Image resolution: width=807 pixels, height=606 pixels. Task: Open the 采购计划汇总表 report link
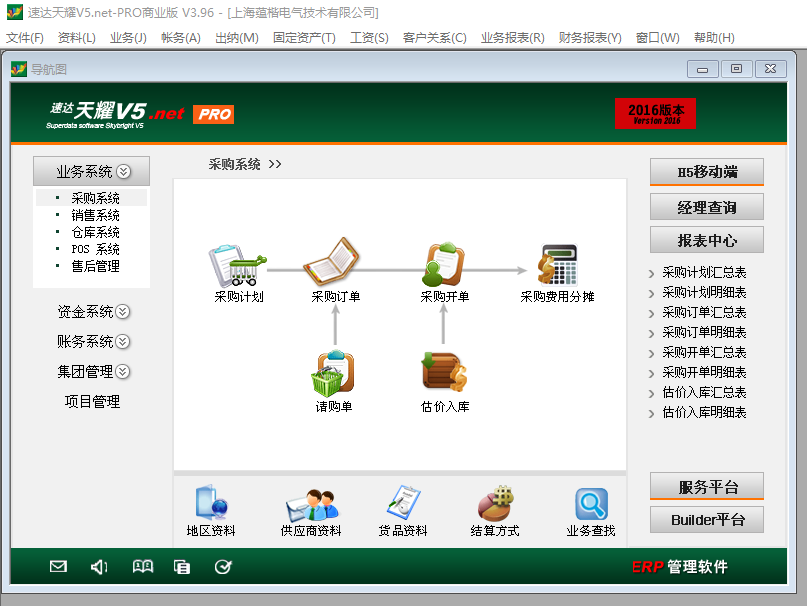click(704, 272)
